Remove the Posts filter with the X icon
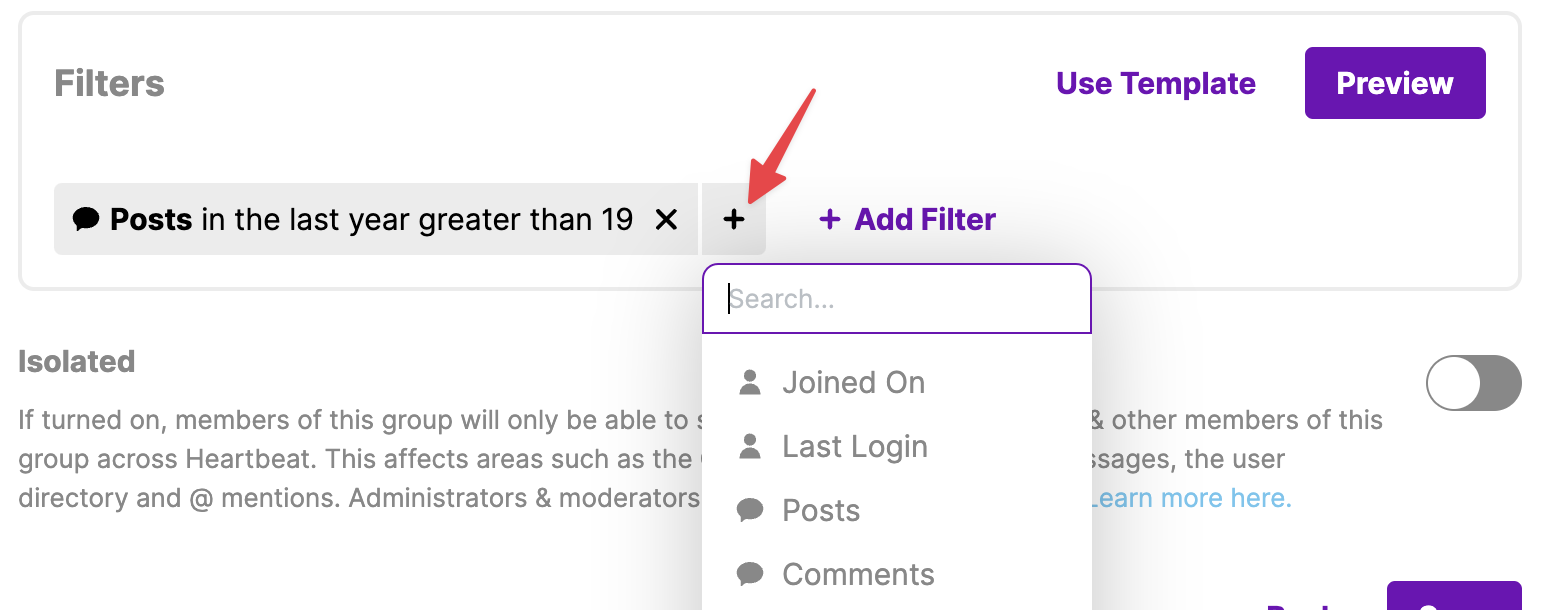Viewport: 1560px width, 610px height. 666,219
